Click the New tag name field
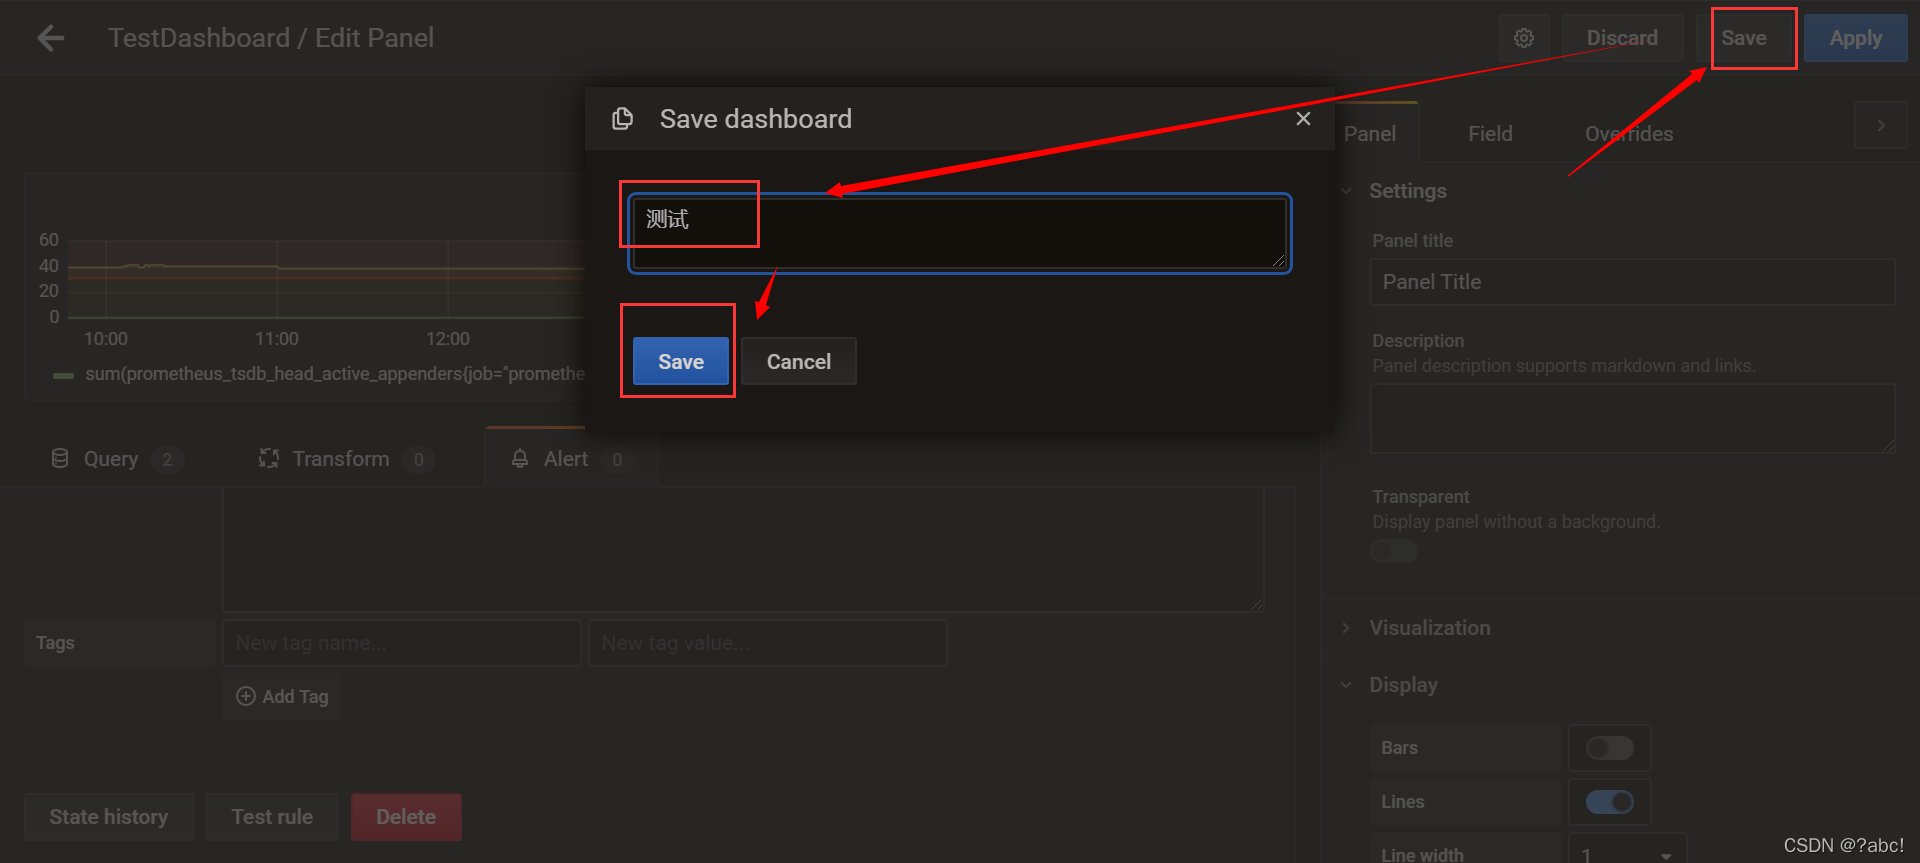Image resolution: width=1920 pixels, height=863 pixels. pyautogui.click(x=402, y=643)
